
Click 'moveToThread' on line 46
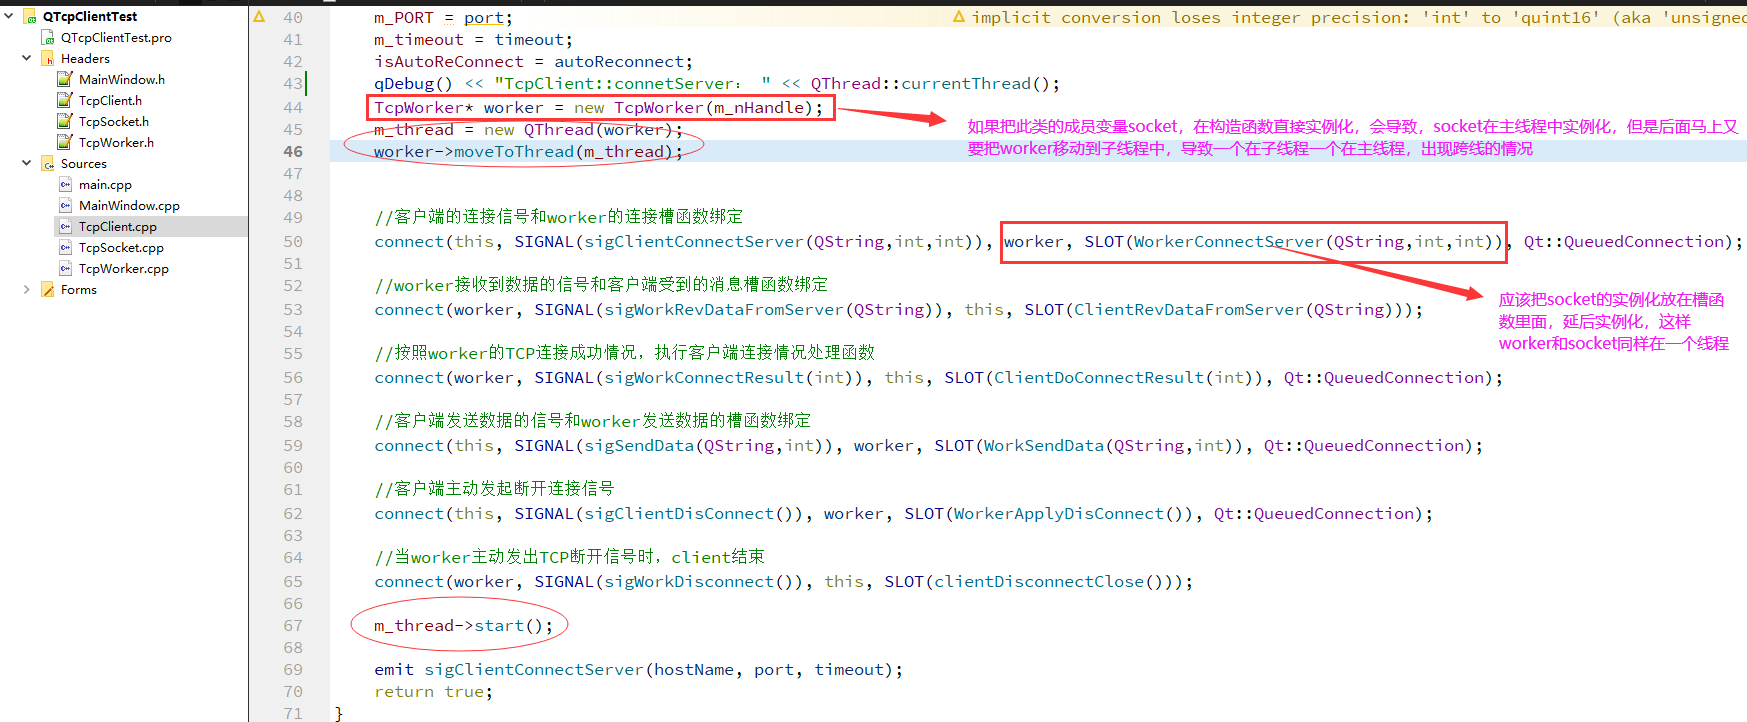click(x=514, y=151)
